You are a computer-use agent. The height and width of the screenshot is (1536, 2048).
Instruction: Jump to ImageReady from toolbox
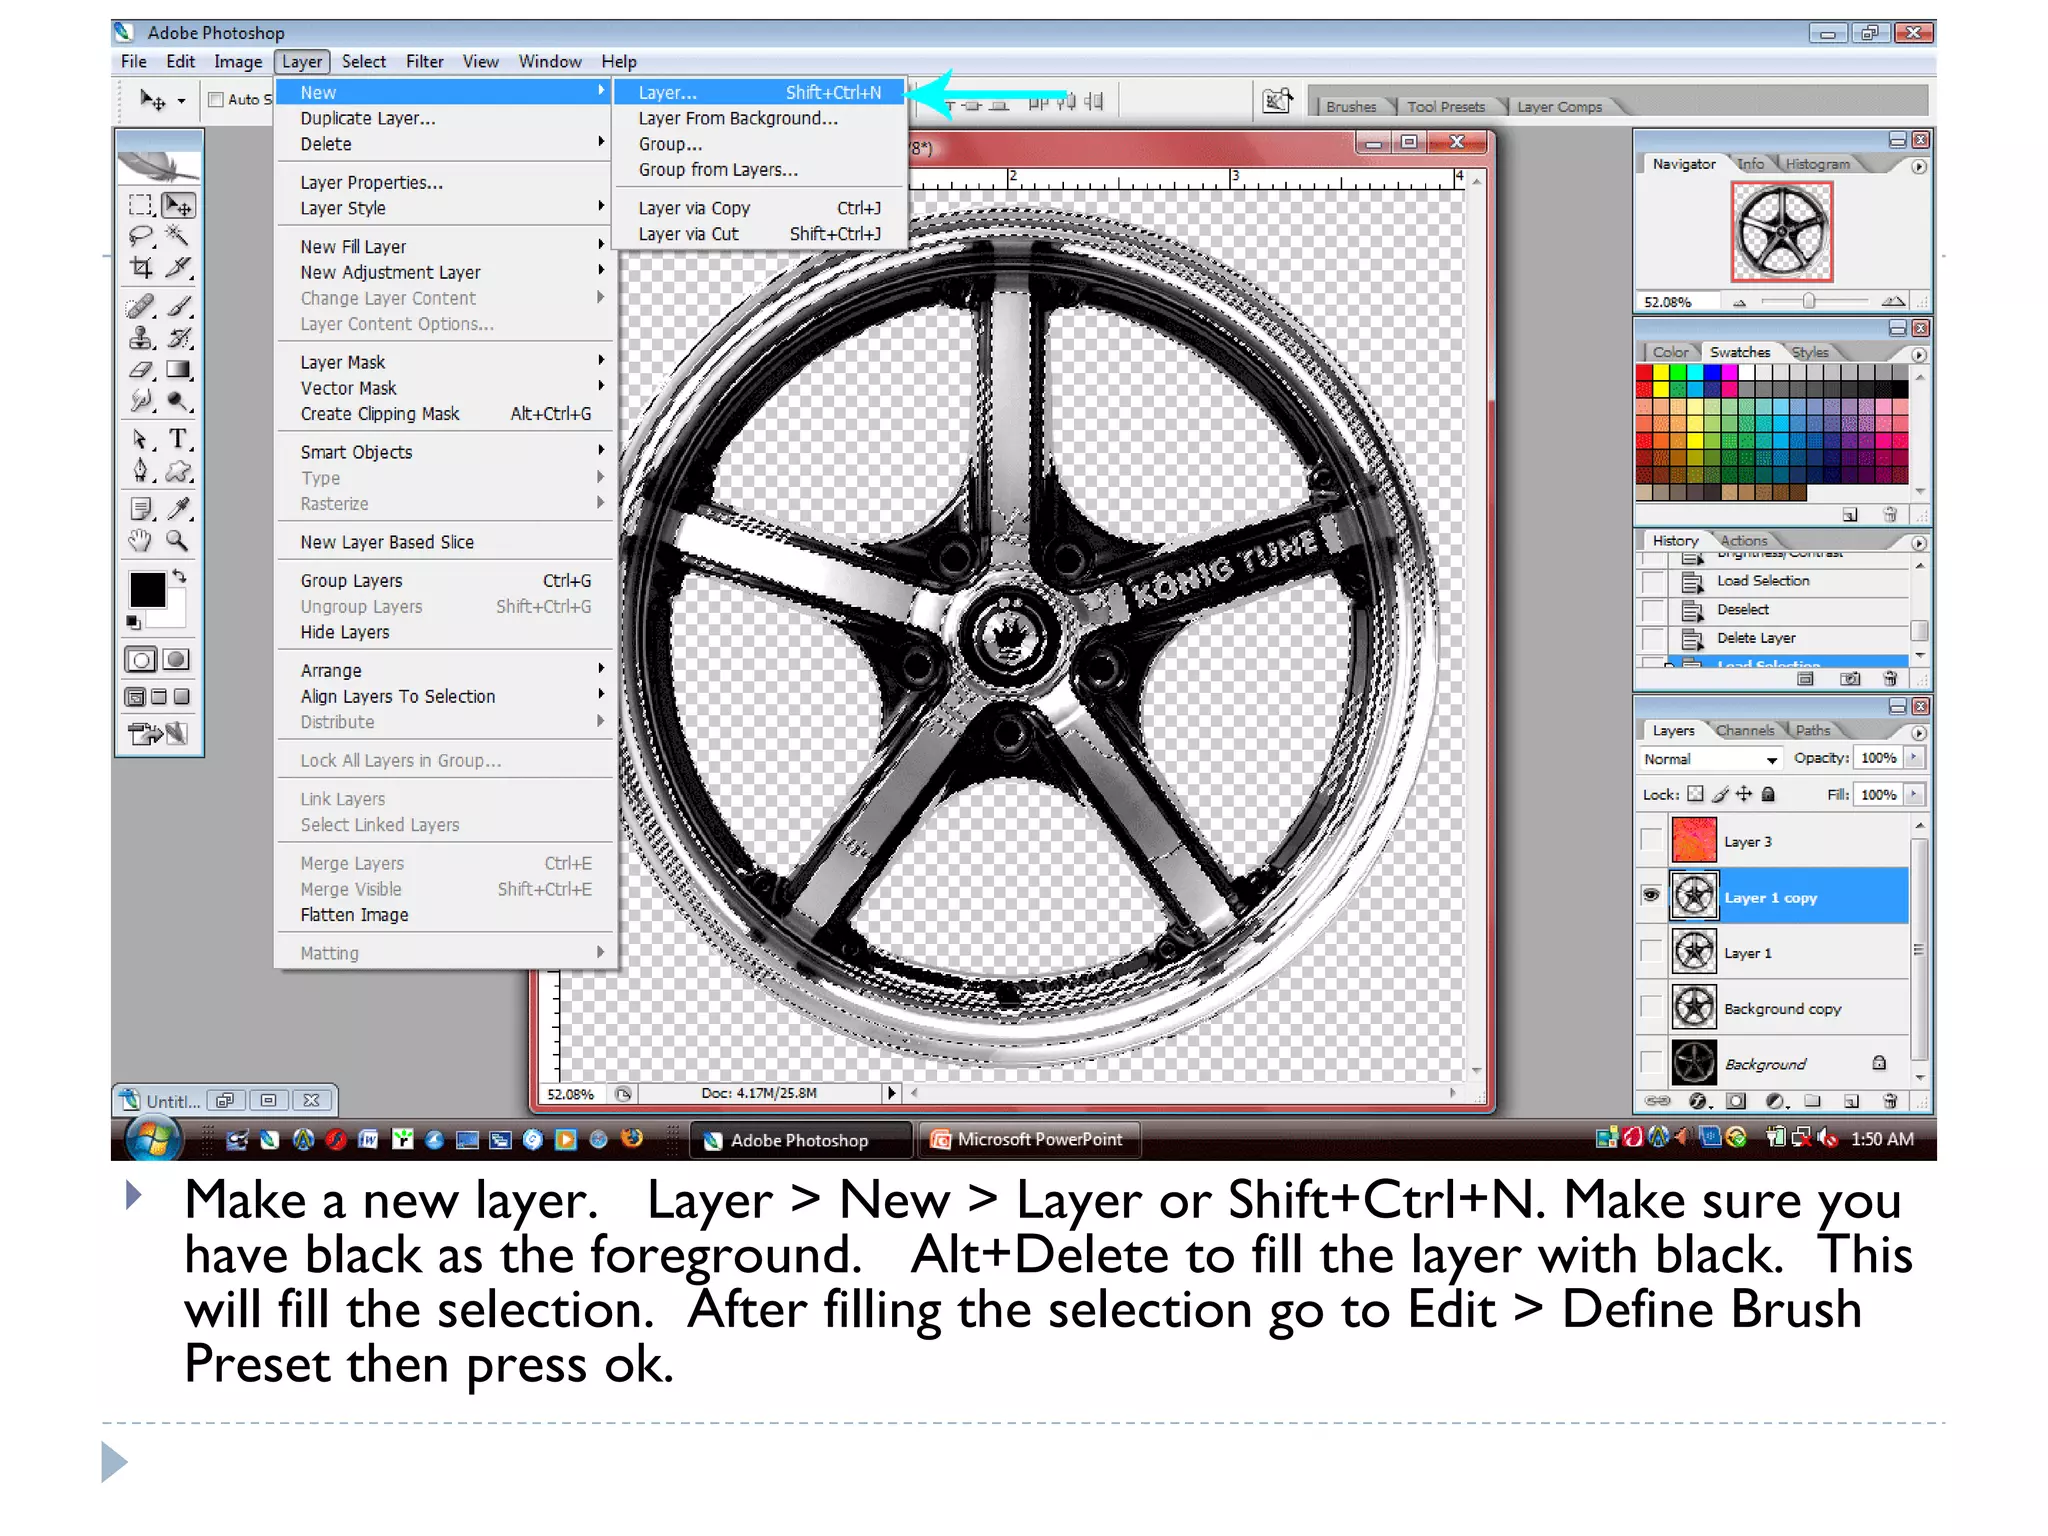[x=158, y=733]
